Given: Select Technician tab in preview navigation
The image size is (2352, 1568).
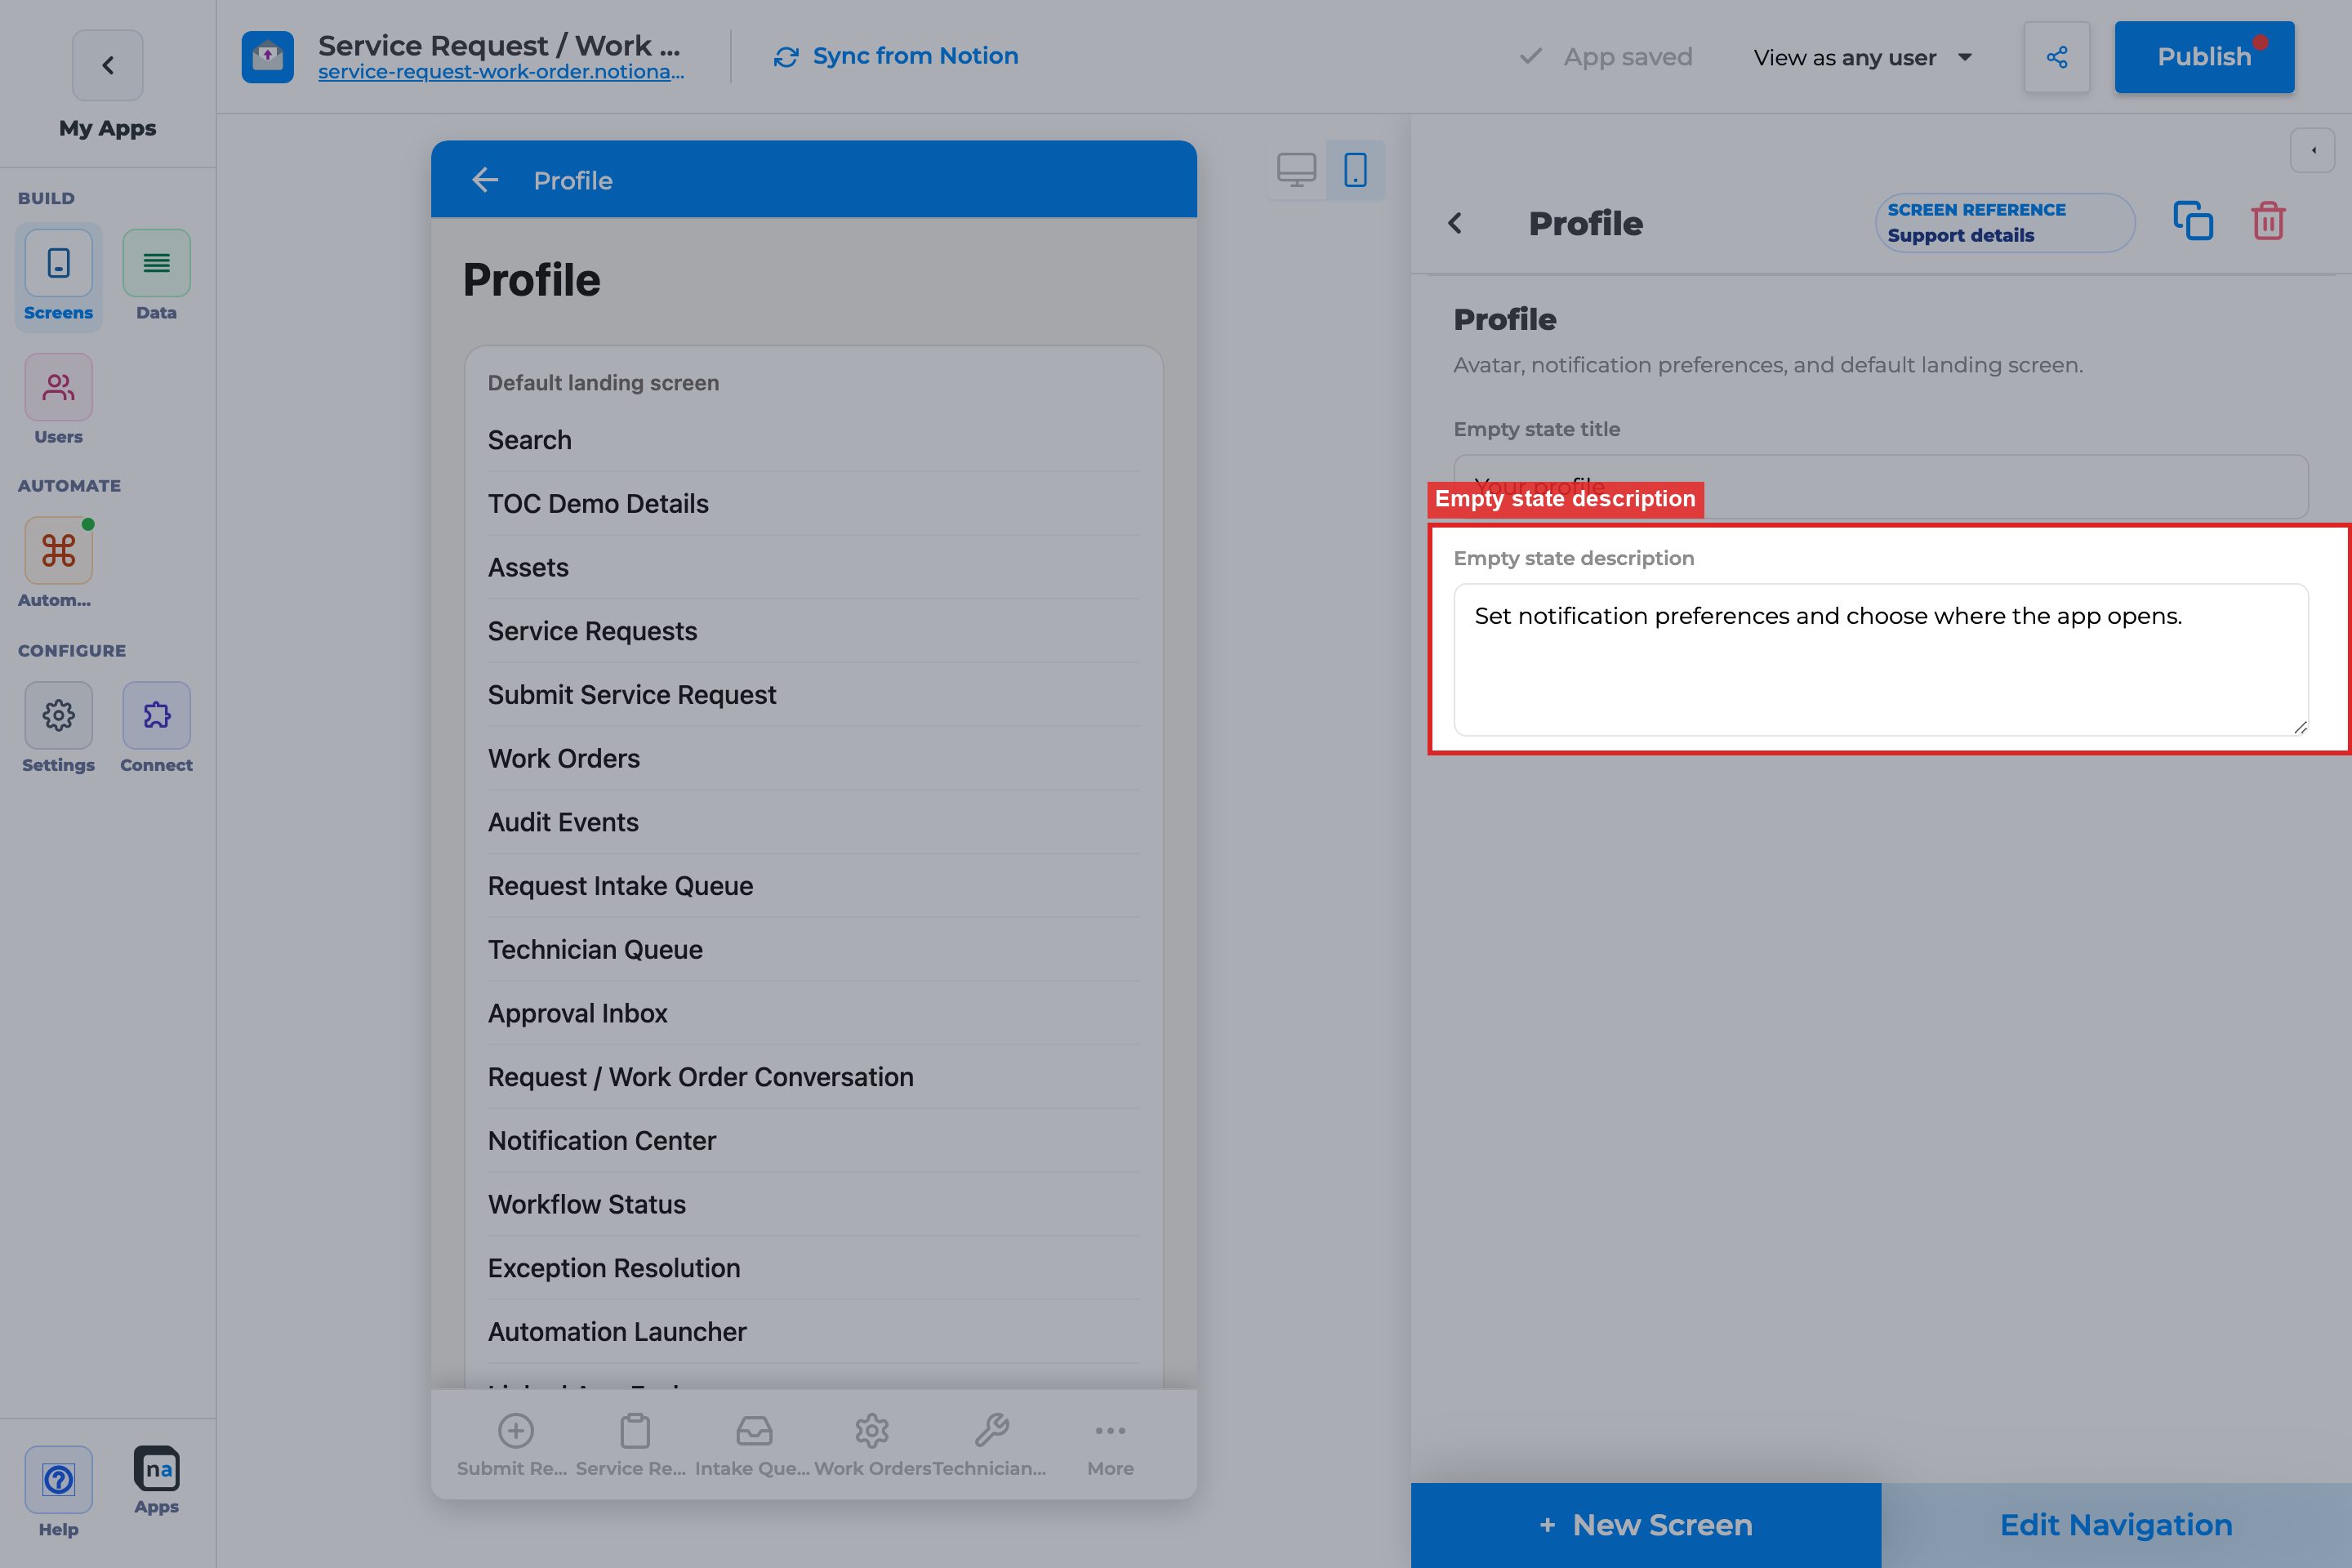Looking at the screenshot, I should 991,1445.
